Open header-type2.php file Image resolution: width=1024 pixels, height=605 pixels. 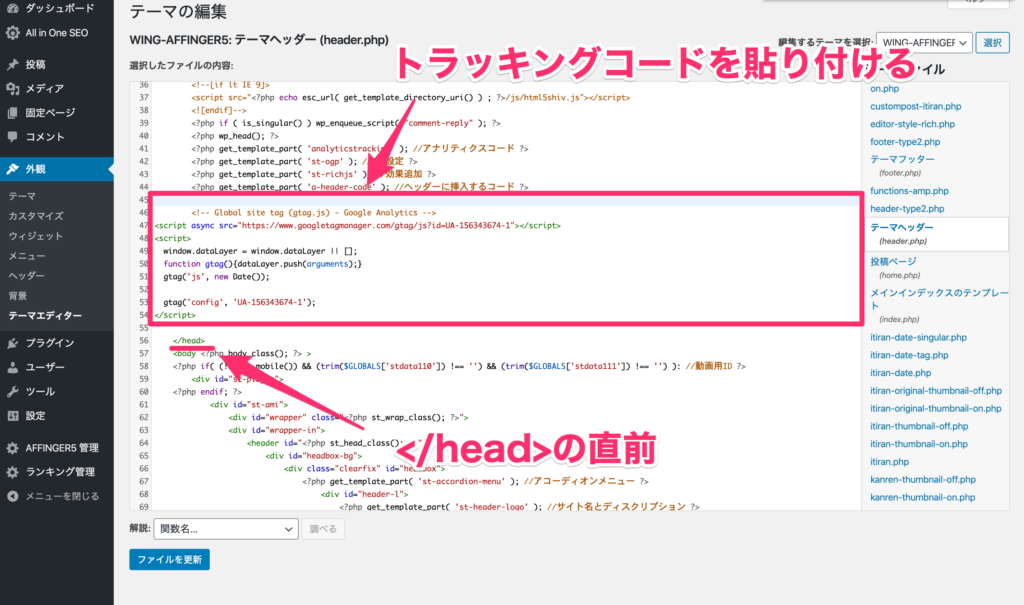pos(907,208)
